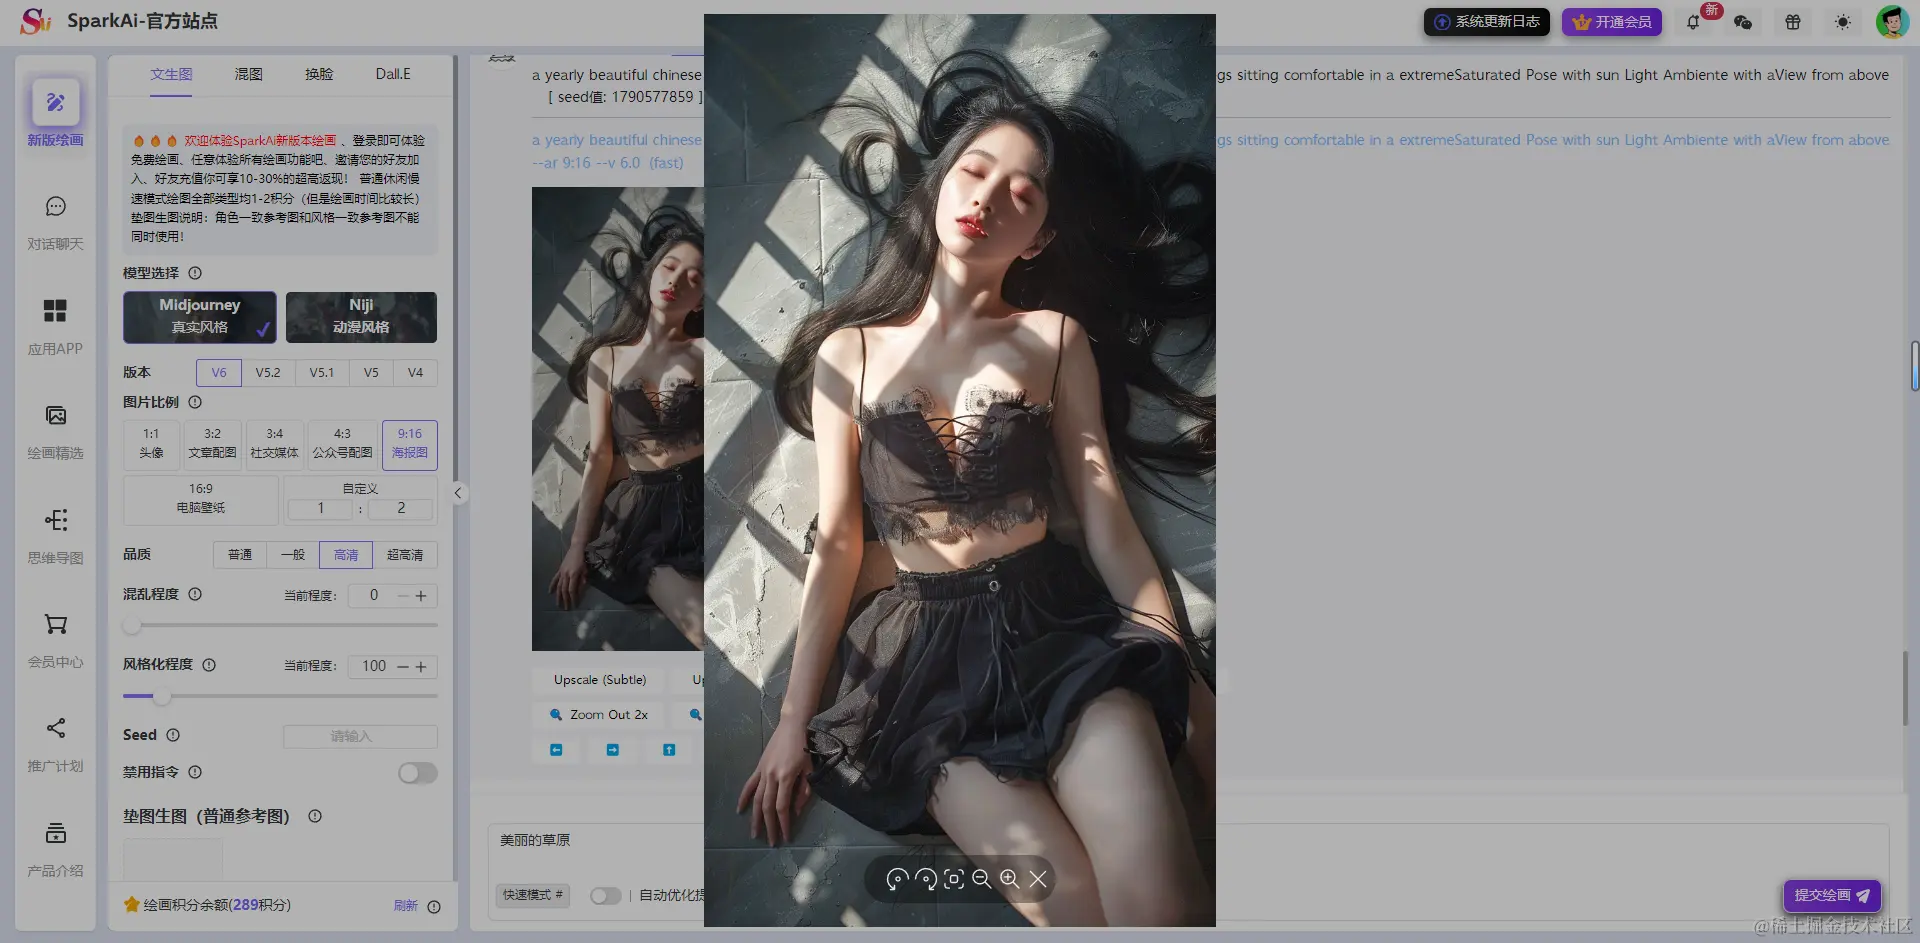
Task: Switch theme using the sun icon
Action: coord(1842,21)
